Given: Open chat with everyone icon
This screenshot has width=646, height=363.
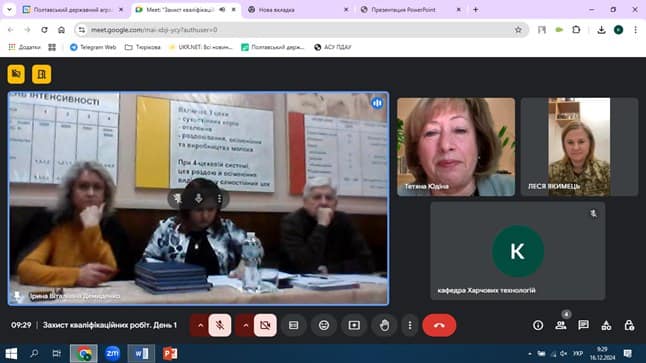Looking at the screenshot, I should pos(583,325).
